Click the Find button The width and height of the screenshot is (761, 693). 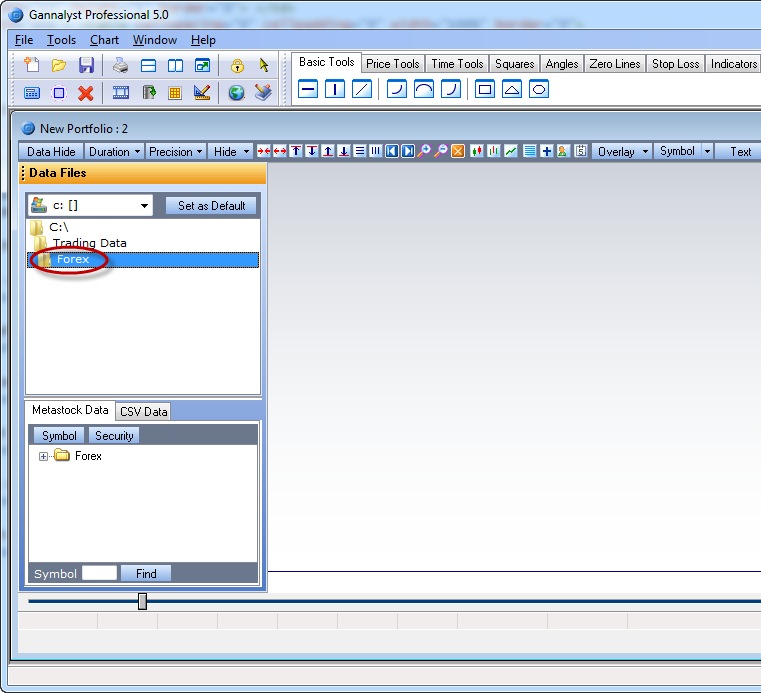[x=146, y=574]
